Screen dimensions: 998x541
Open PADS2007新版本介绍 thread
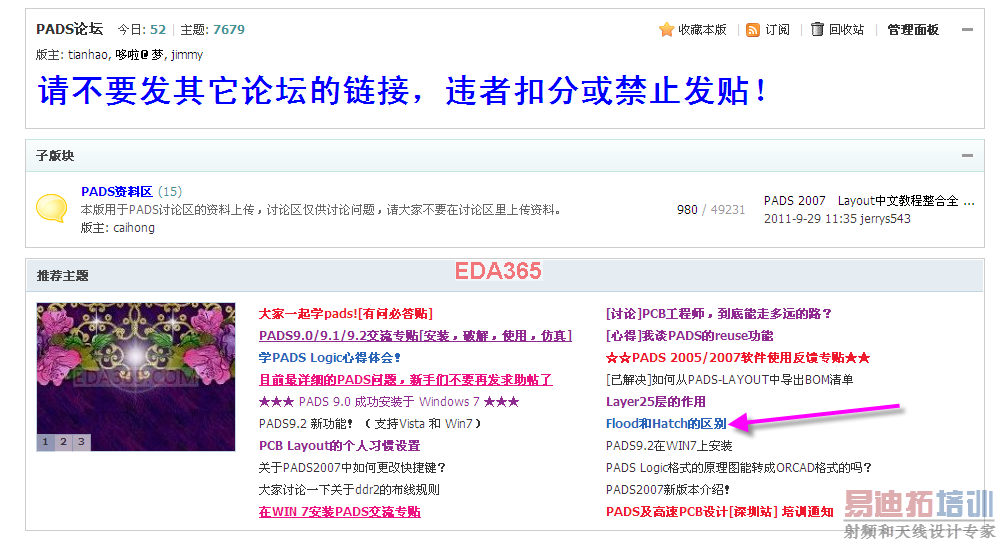(668, 490)
